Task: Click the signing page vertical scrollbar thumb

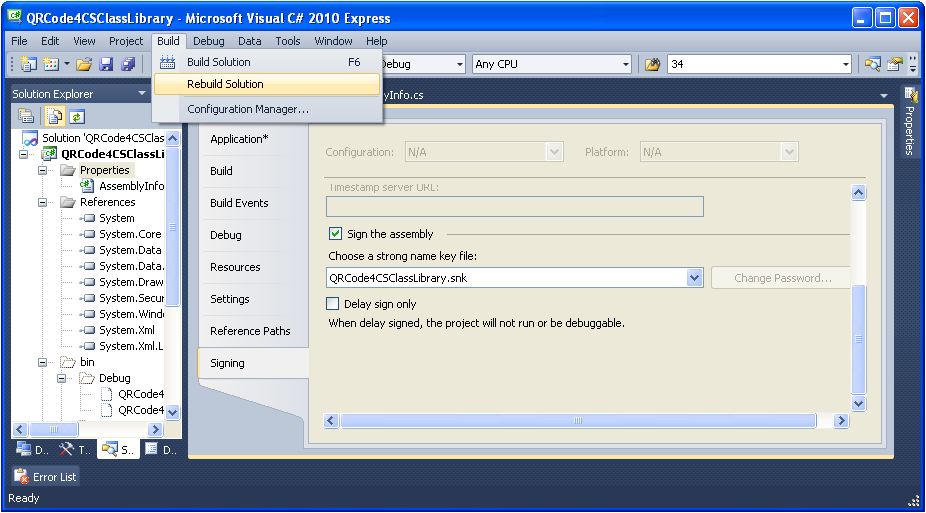Action: pos(858,338)
